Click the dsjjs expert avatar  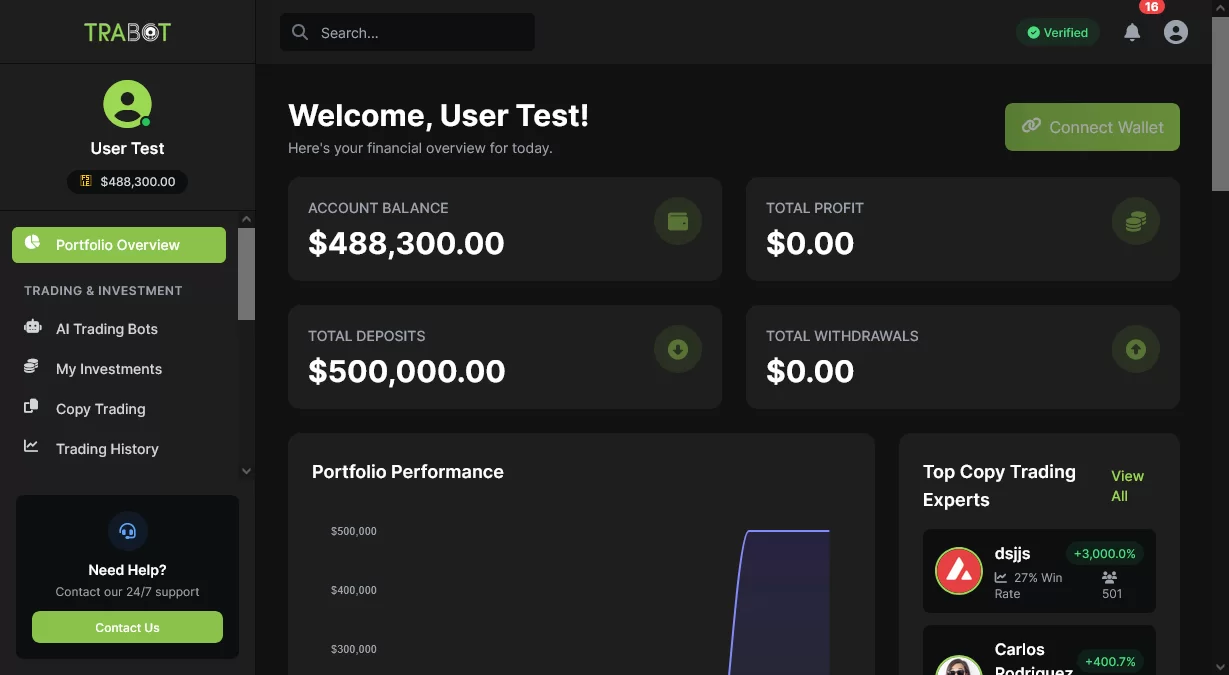pyautogui.click(x=959, y=571)
